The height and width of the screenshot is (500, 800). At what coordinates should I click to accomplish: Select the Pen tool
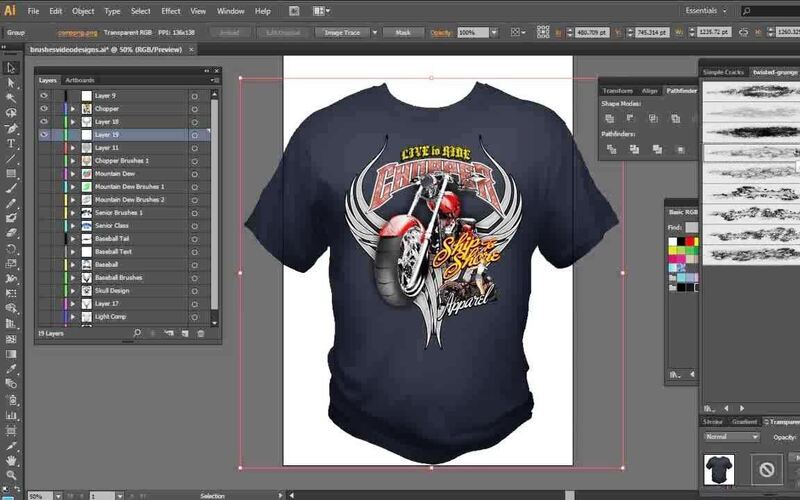coord(11,128)
